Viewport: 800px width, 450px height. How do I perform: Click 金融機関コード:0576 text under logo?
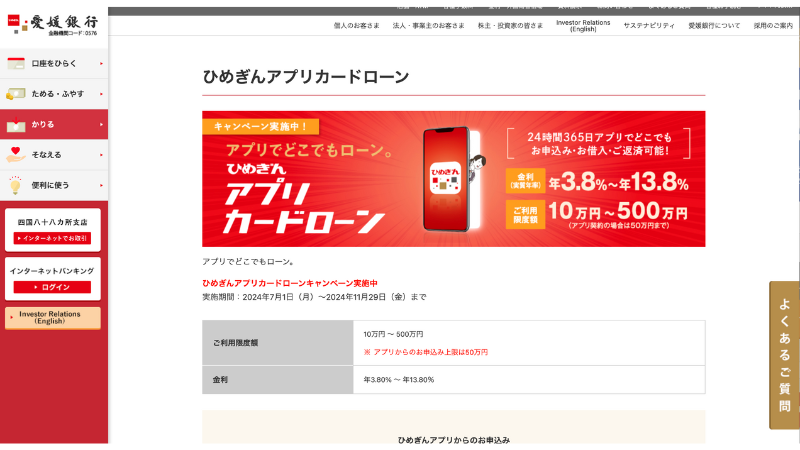(x=72, y=33)
